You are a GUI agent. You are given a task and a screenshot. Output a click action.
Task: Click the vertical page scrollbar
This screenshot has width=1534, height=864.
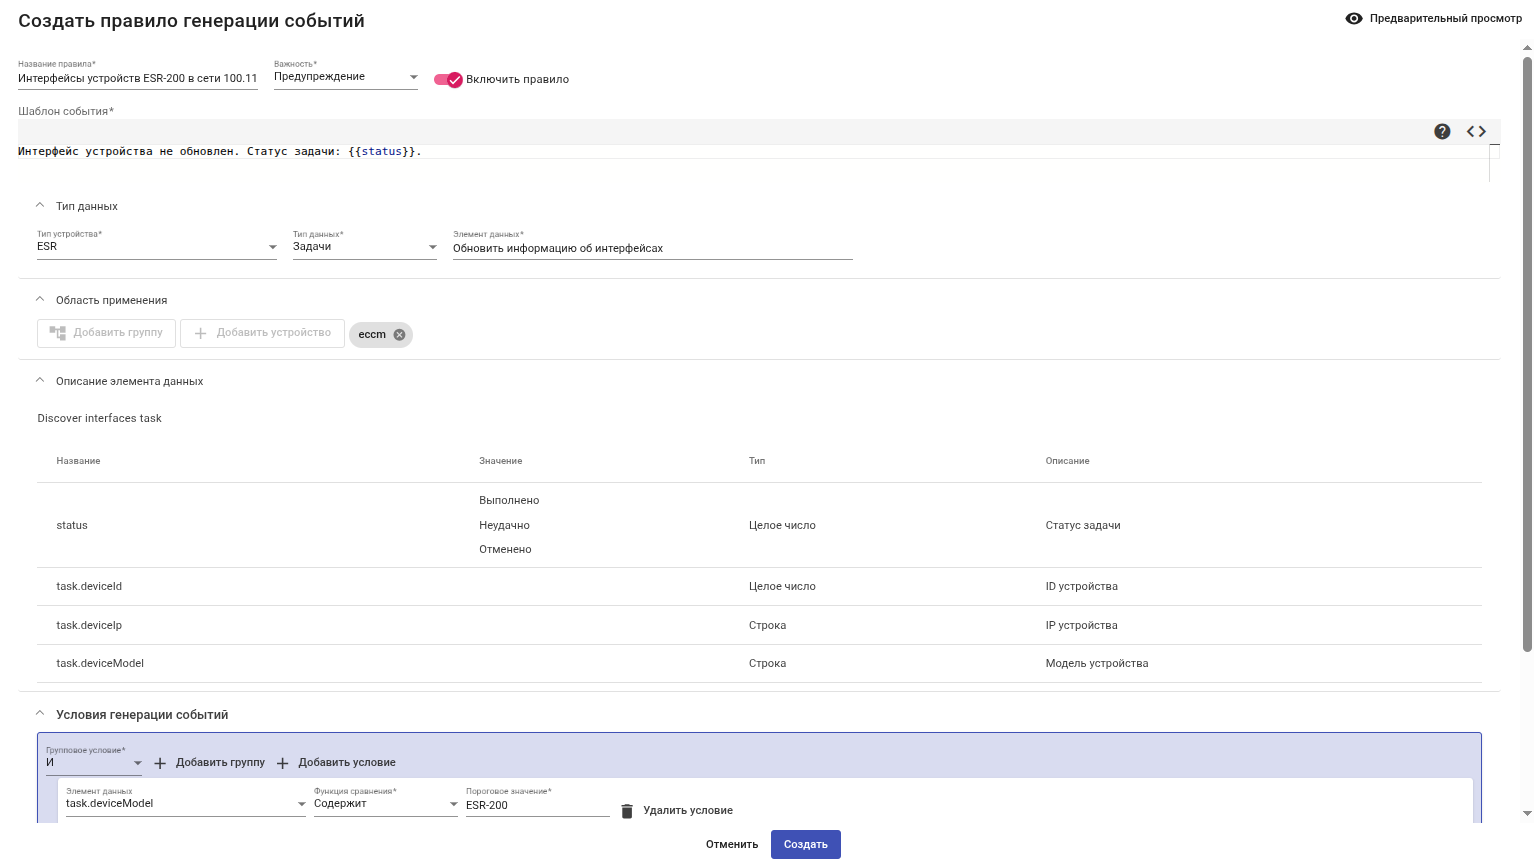(1527, 350)
